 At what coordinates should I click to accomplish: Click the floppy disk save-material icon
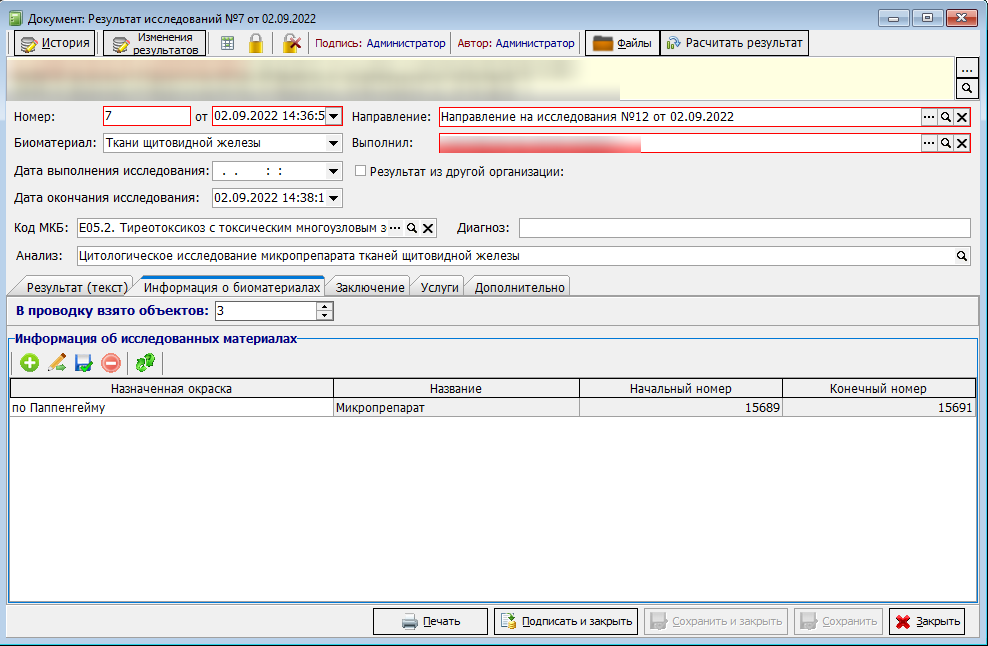click(83, 364)
